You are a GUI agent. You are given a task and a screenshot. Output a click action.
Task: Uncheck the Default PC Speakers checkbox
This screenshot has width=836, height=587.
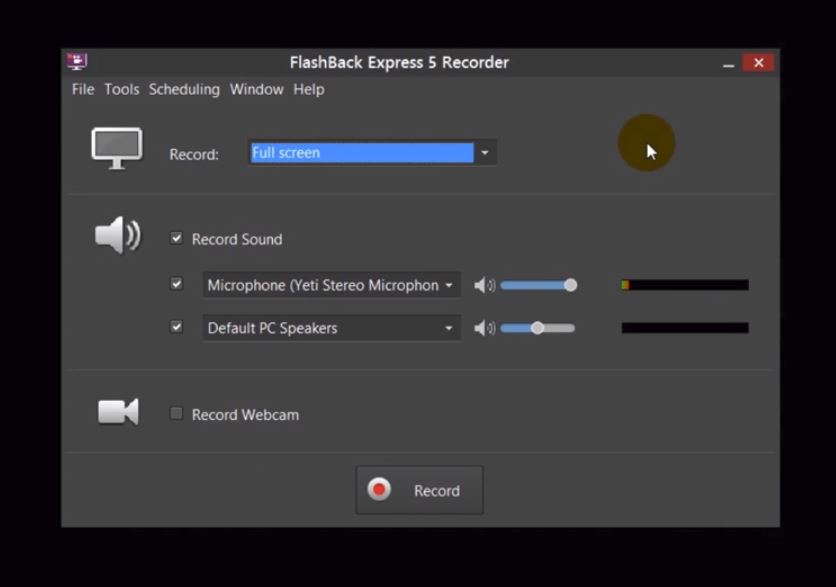(x=176, y=326)
